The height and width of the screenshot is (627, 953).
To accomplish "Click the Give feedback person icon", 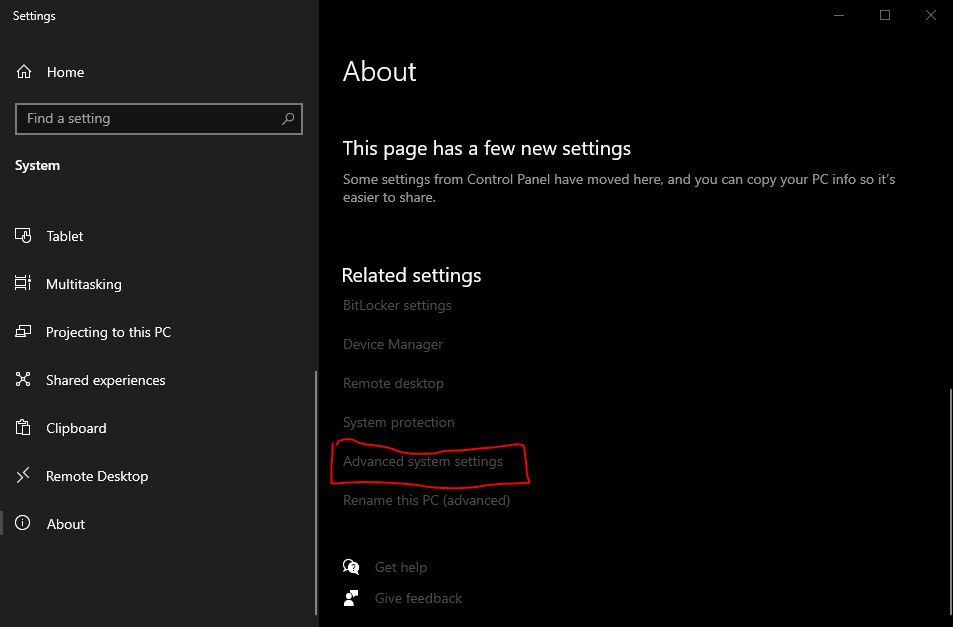I will [x=351, y=598].
